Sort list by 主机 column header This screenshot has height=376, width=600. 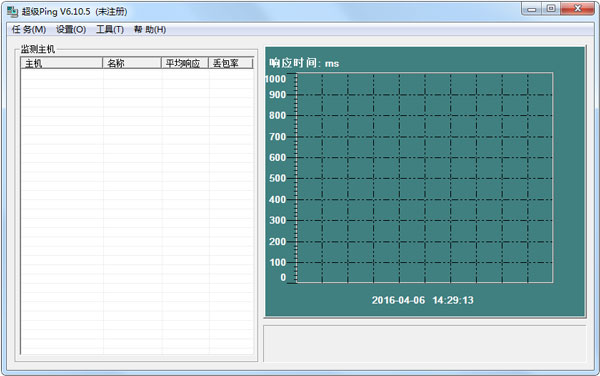(x=62, y=63)
